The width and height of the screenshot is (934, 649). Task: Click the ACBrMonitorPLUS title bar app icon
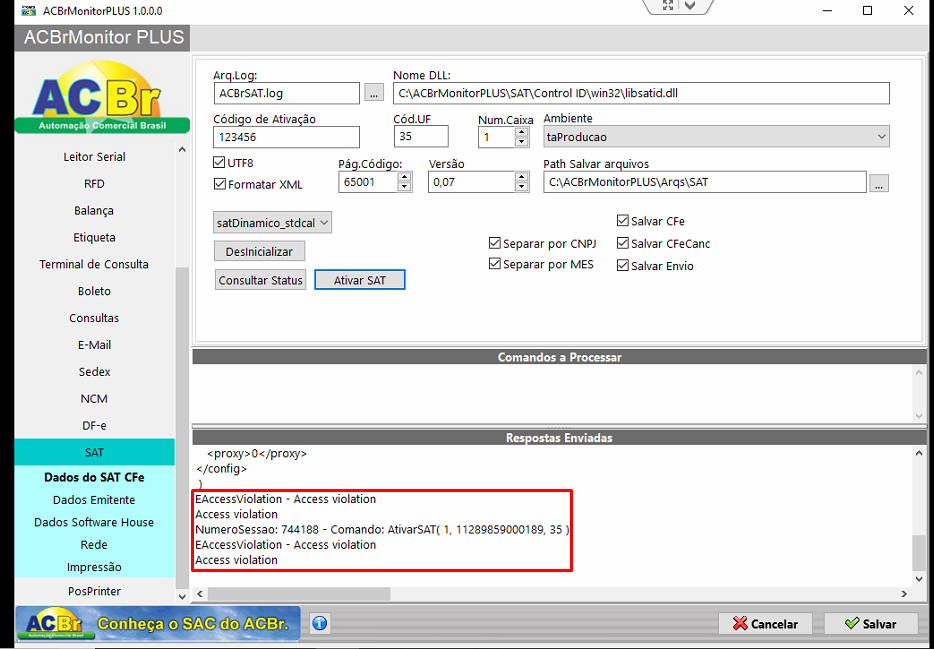click(28, 11)
